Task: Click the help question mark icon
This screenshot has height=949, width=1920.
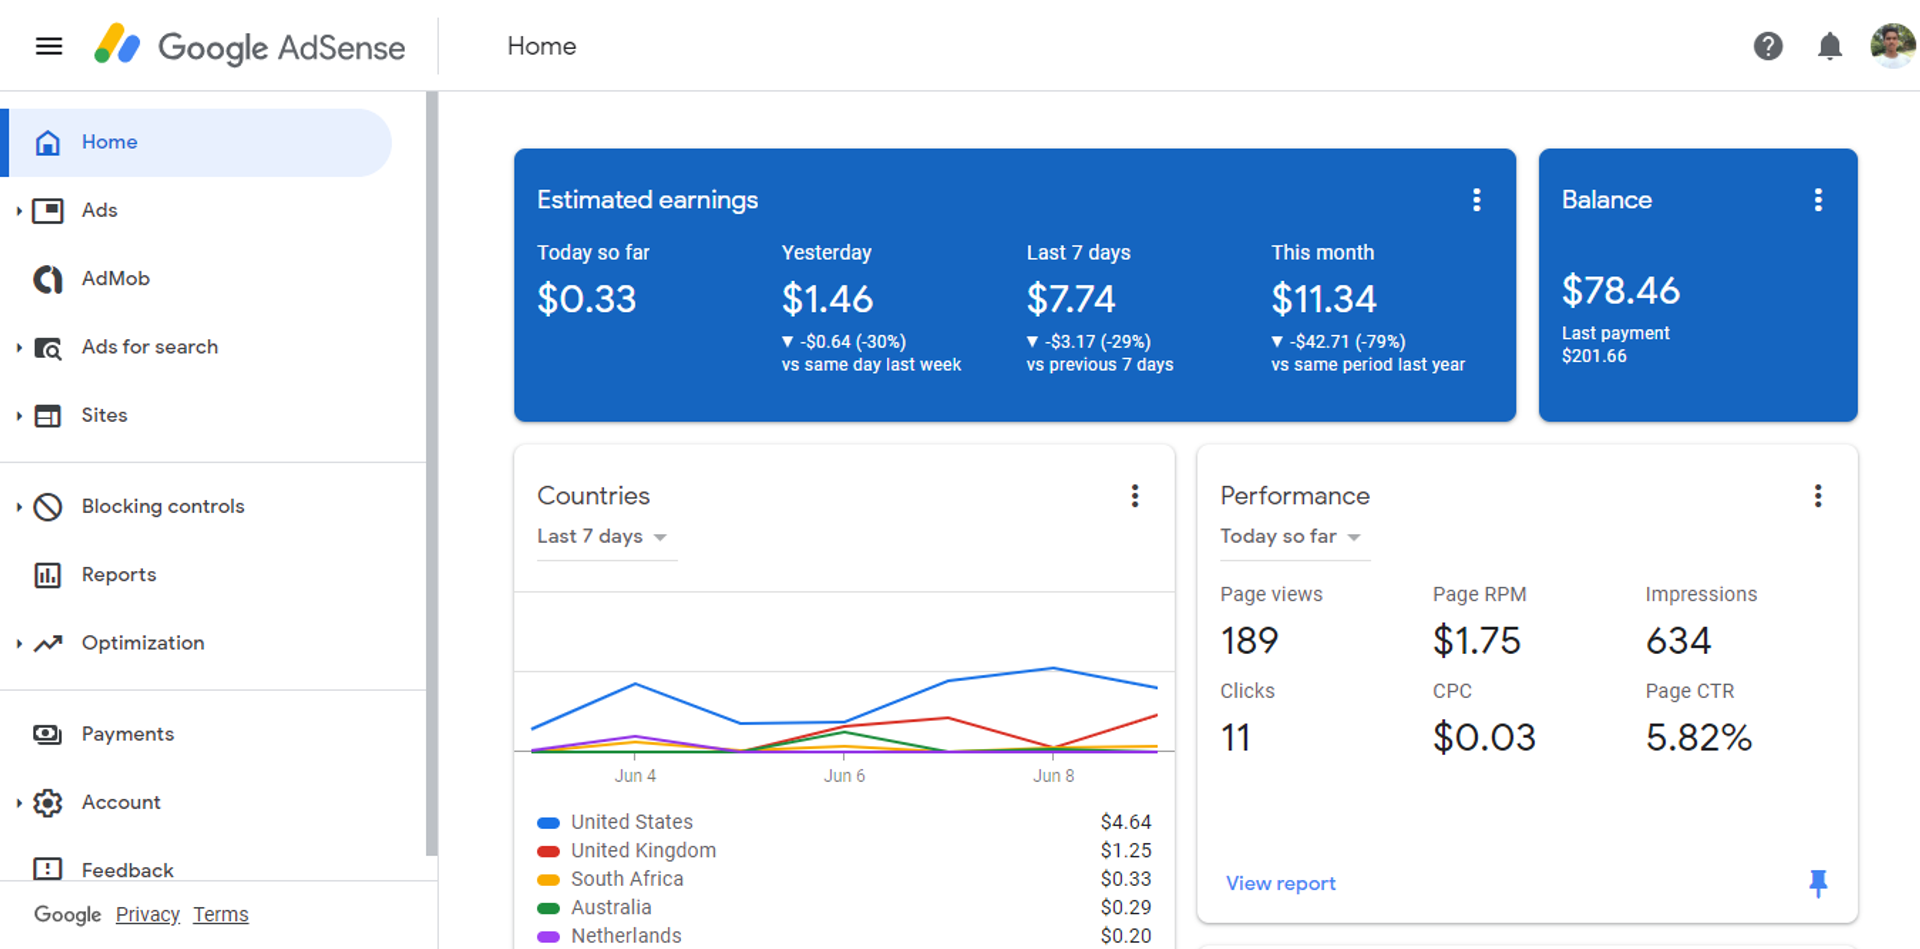Action: pyautogui.click(x=1768, y=46)
